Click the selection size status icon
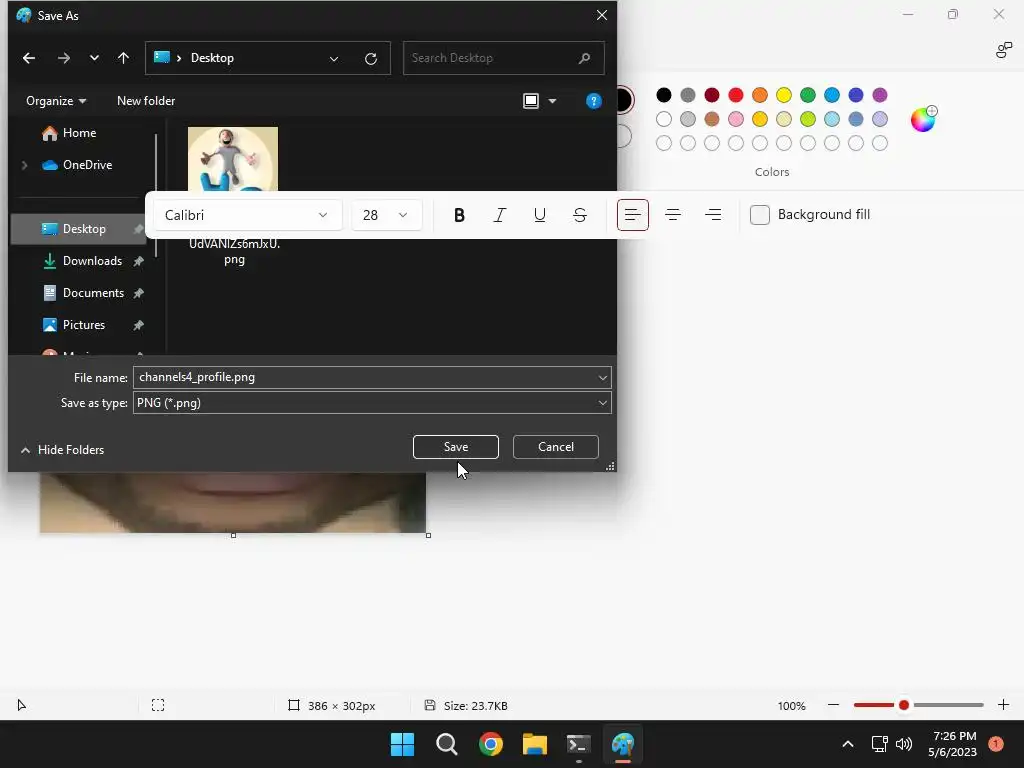The height and width of the screenshot is (768, 1024). tap(158, 705)
